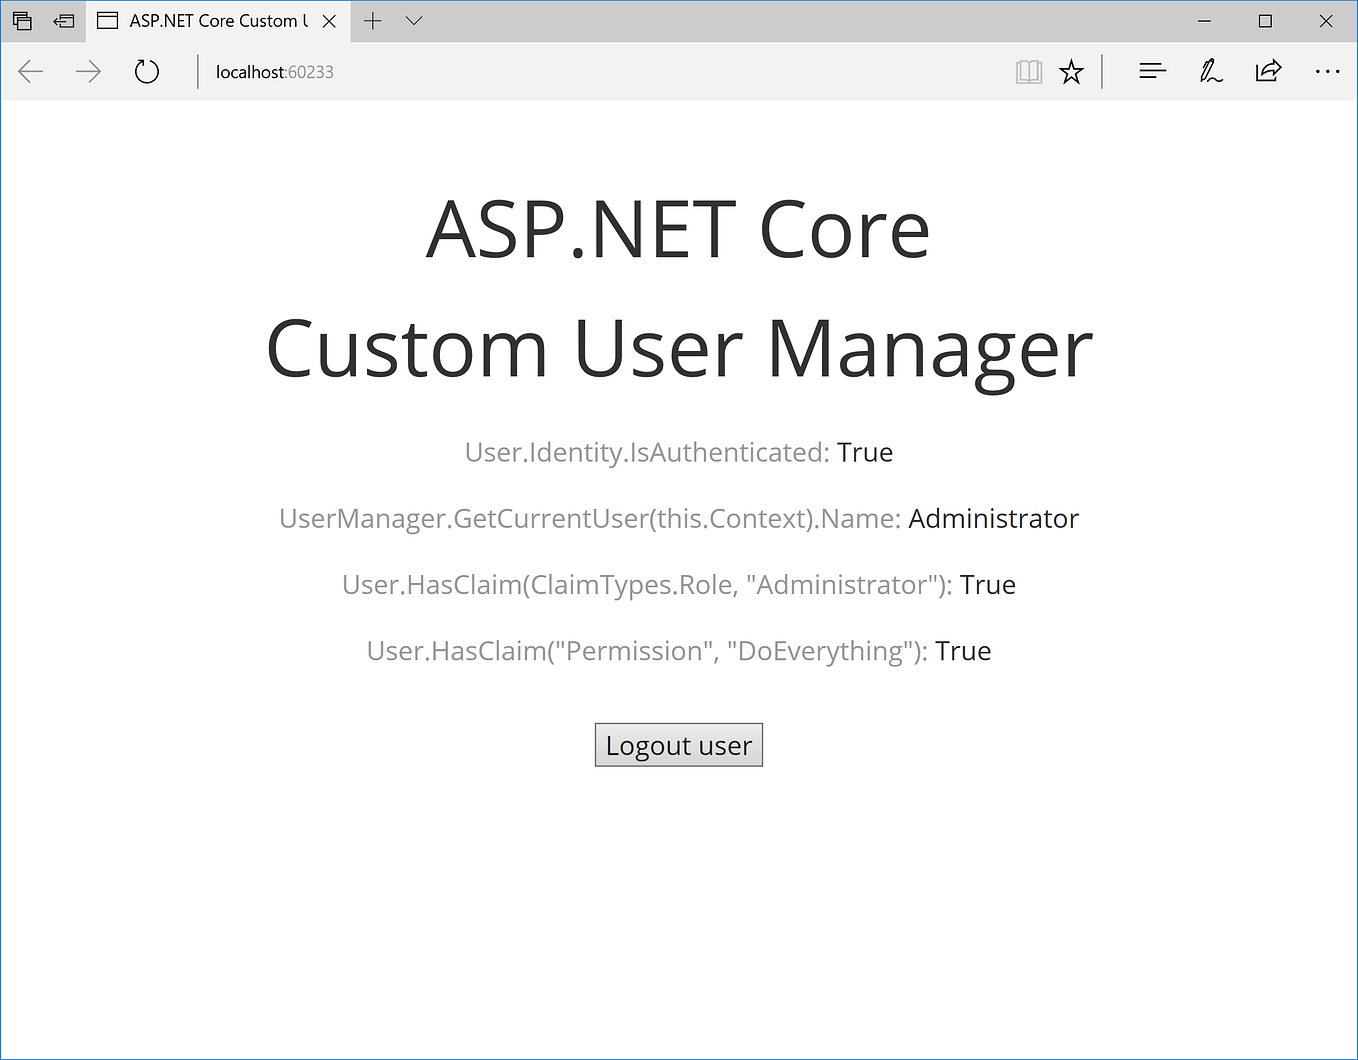1358x1060 pixels.
Task: Select the localhost address bar
Action: 273,71
